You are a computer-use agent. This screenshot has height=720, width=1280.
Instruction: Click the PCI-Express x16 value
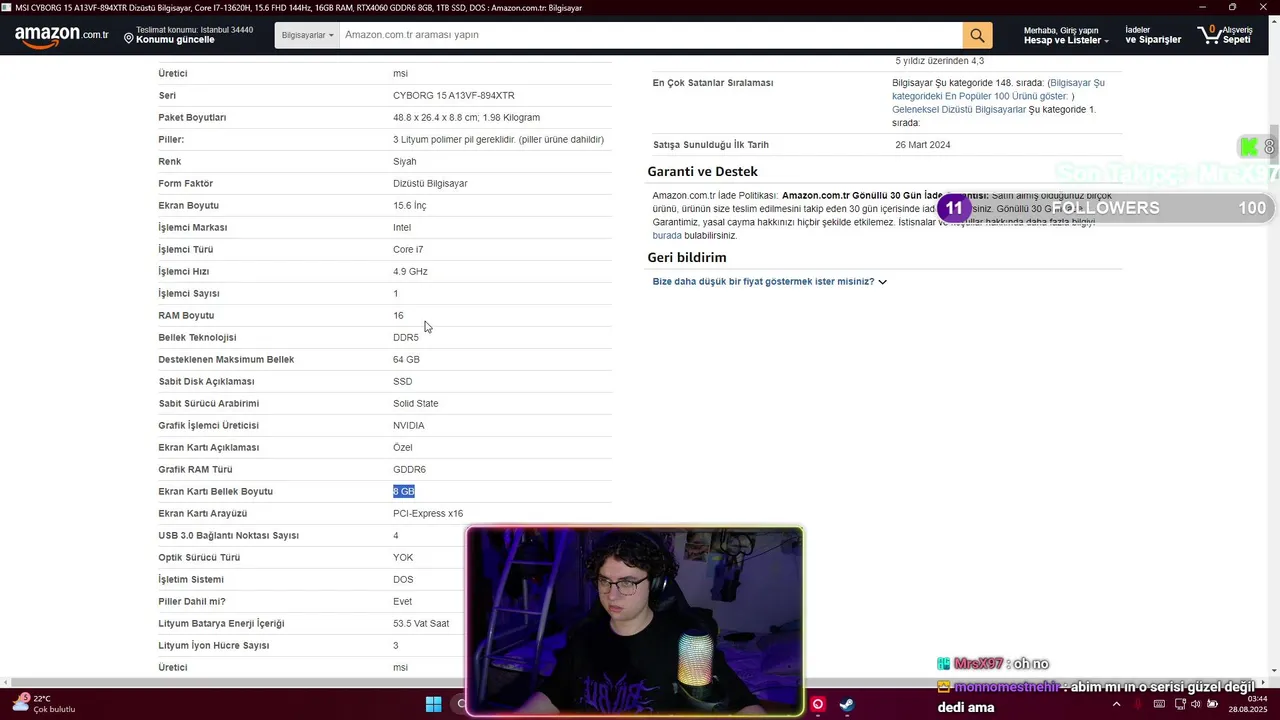[x=428, y=514]
